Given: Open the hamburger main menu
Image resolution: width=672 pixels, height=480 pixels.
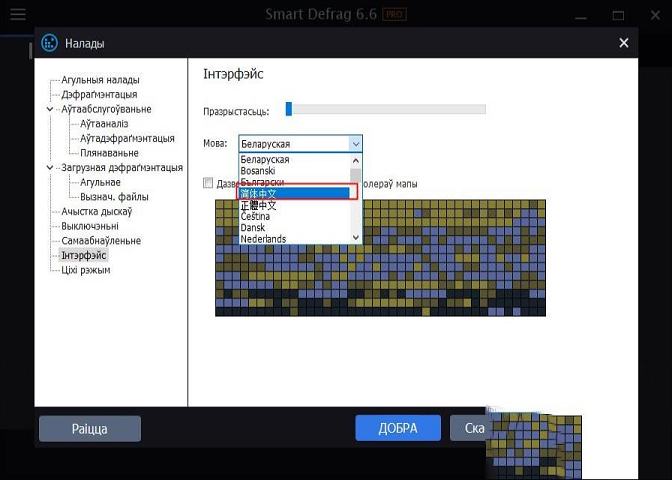Looking at the screenshot, I should 18,14.
